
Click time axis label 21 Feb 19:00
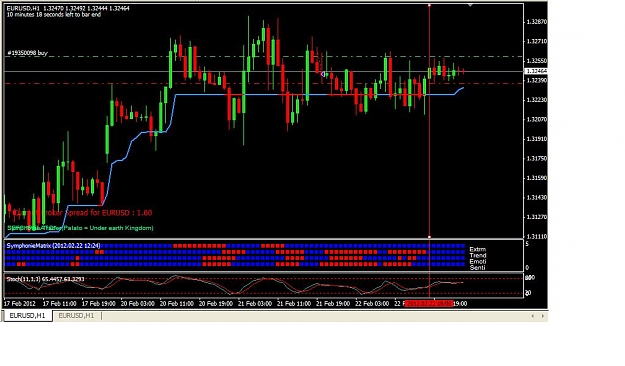(x=333, y=304)
